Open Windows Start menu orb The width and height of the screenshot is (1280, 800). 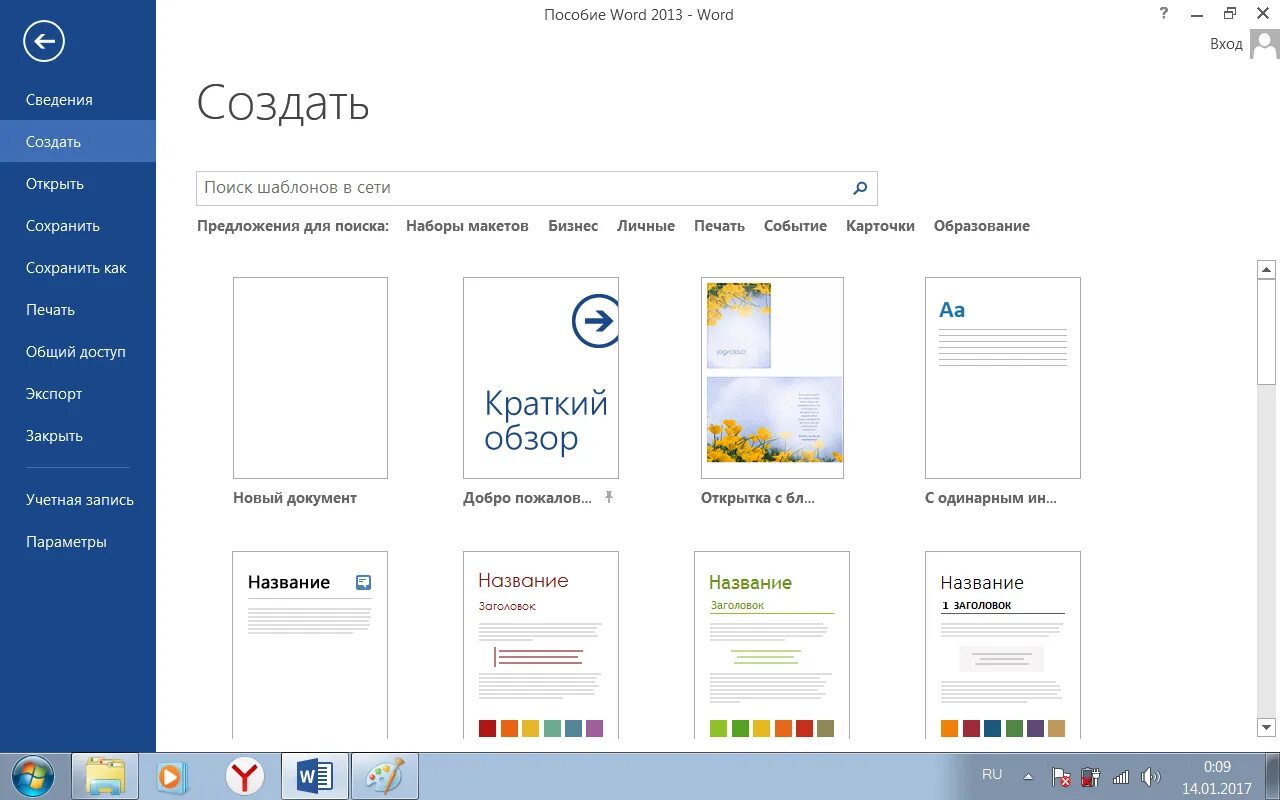[34, 776]
